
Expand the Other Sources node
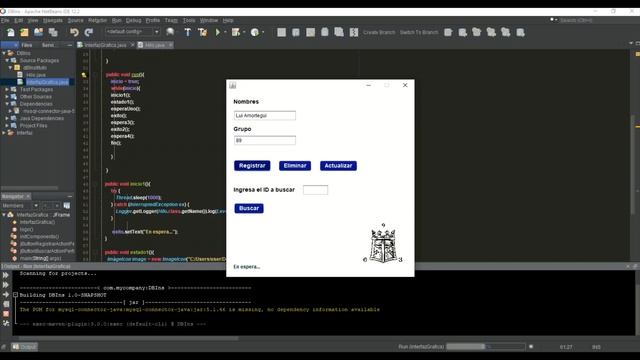(7, 97)
